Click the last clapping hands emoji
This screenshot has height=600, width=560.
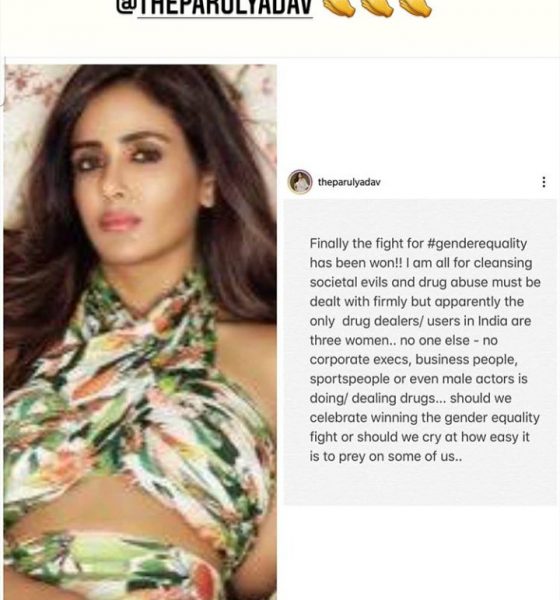416,8
